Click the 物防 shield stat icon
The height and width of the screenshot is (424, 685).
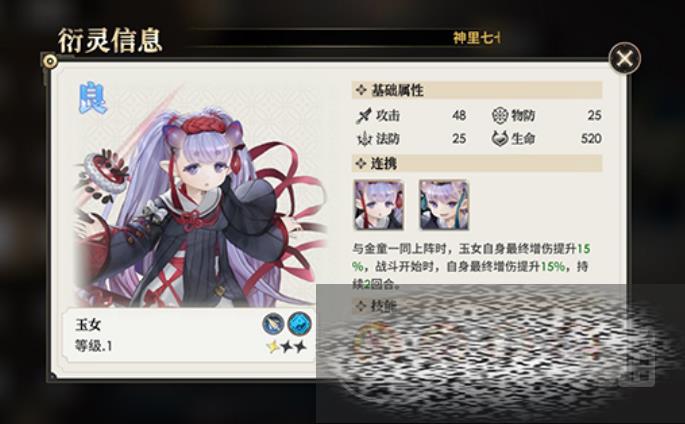[500, 115]
